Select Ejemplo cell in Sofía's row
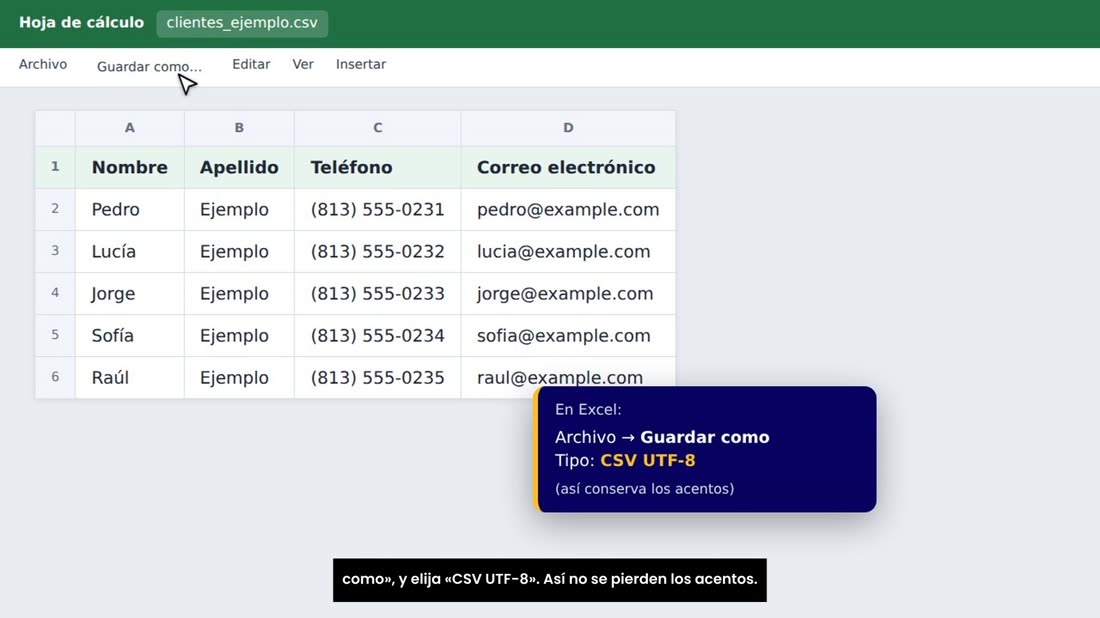Screen dimensions: 1100x618 239,335
